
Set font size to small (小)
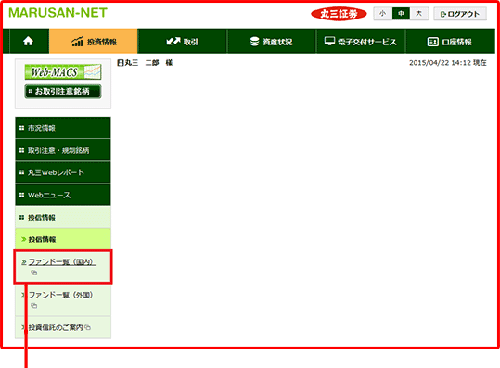383,14
